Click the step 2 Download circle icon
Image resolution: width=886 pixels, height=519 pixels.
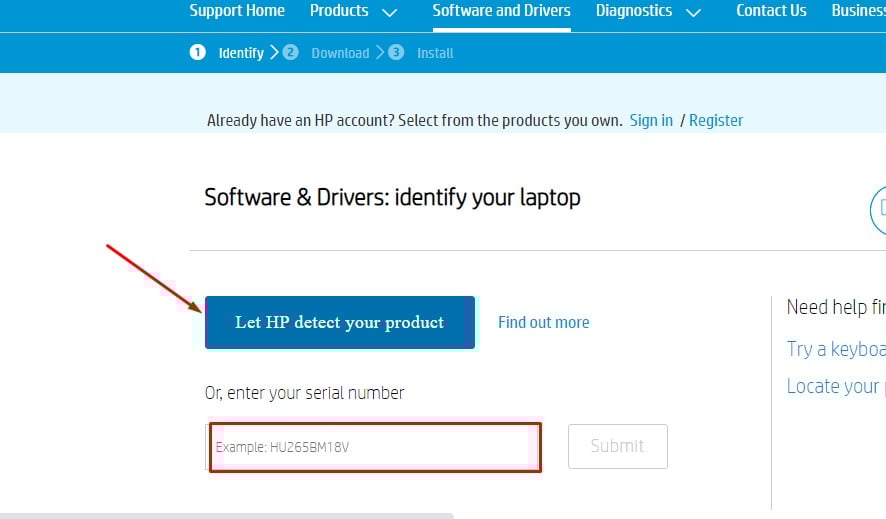point(290,52)
